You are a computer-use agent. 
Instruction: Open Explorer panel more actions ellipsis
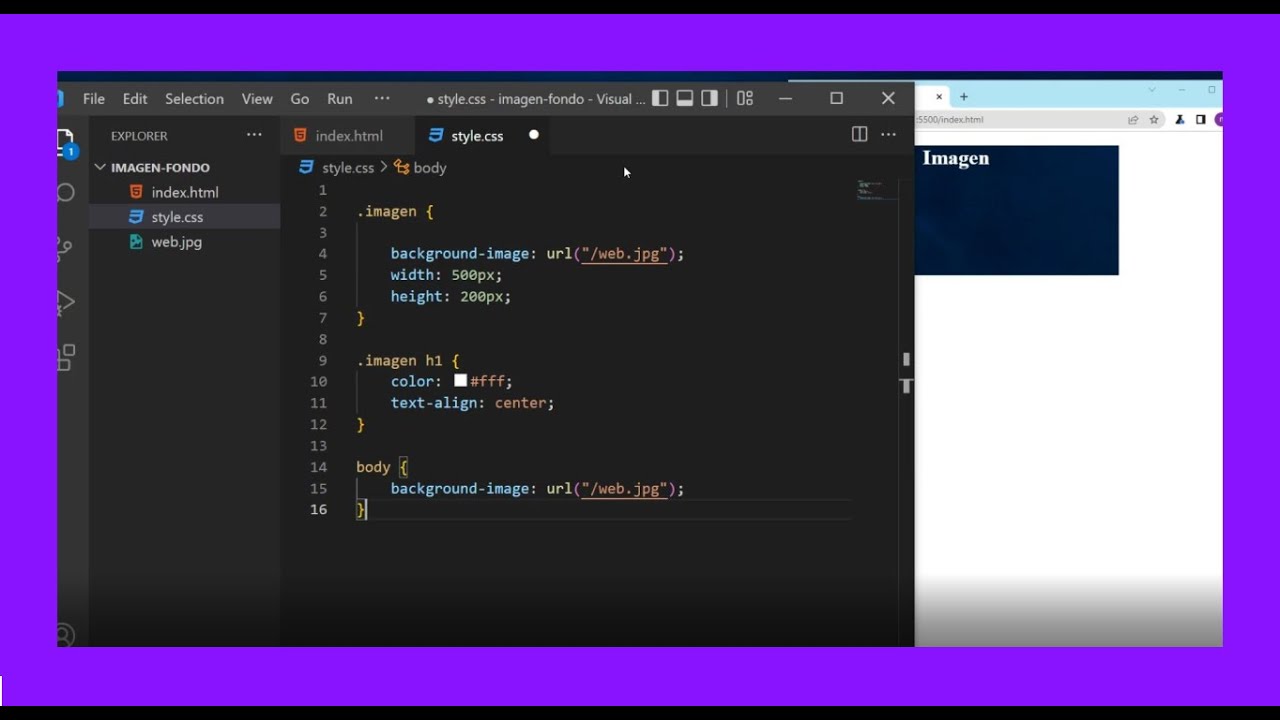pyautogui.click(x=254, y=135)
